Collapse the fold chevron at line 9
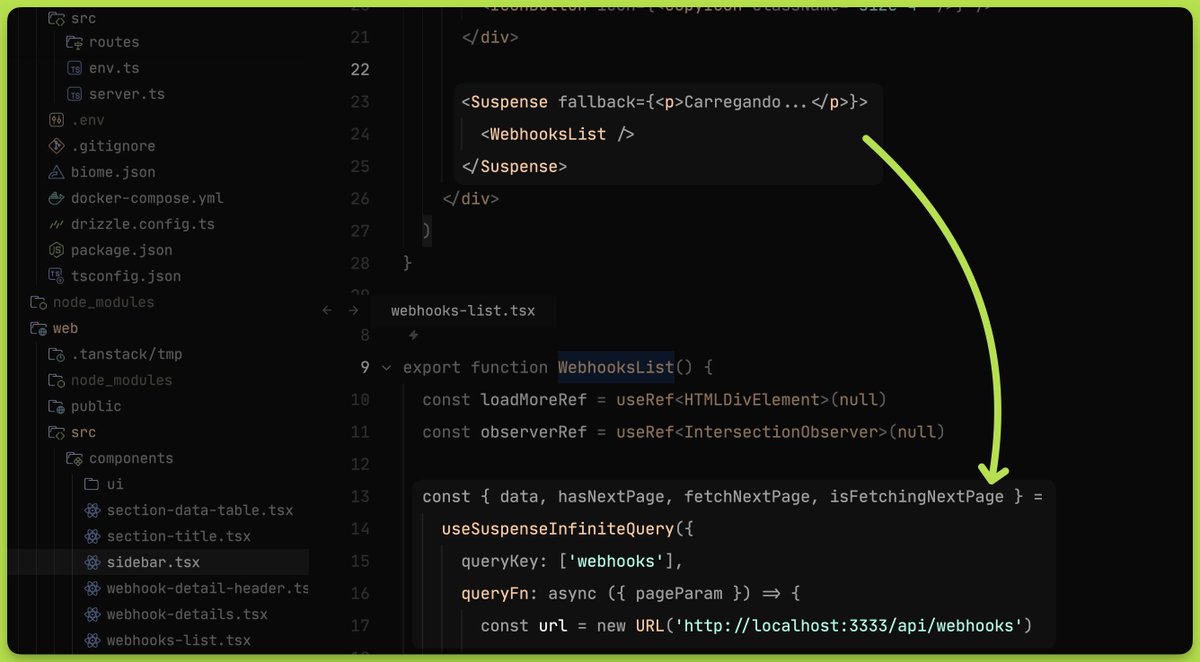 (387, 368)
